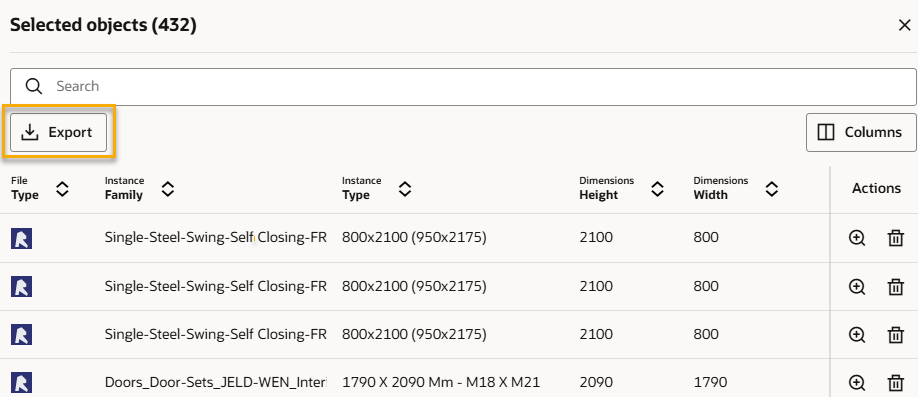Delete the JELD-WEN door set row

(x=896, y=383)
